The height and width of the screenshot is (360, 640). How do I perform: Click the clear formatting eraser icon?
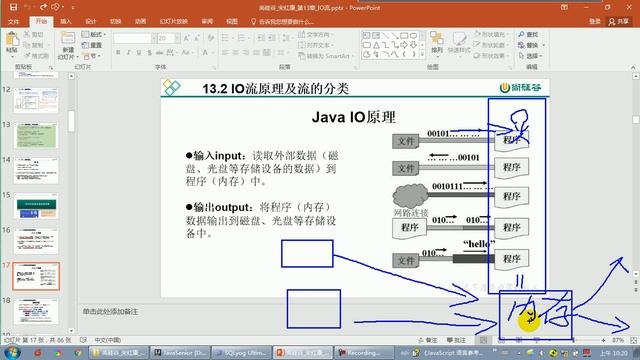211,38
